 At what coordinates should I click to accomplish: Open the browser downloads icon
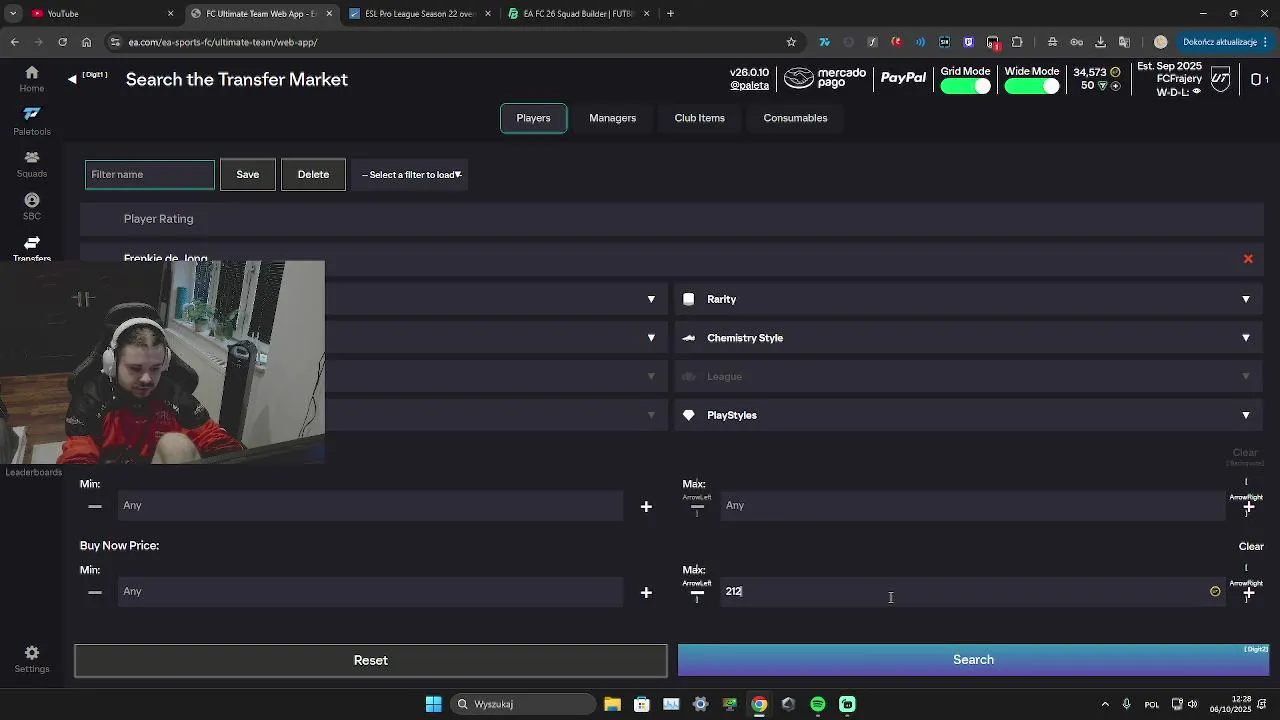(1100, 42)
